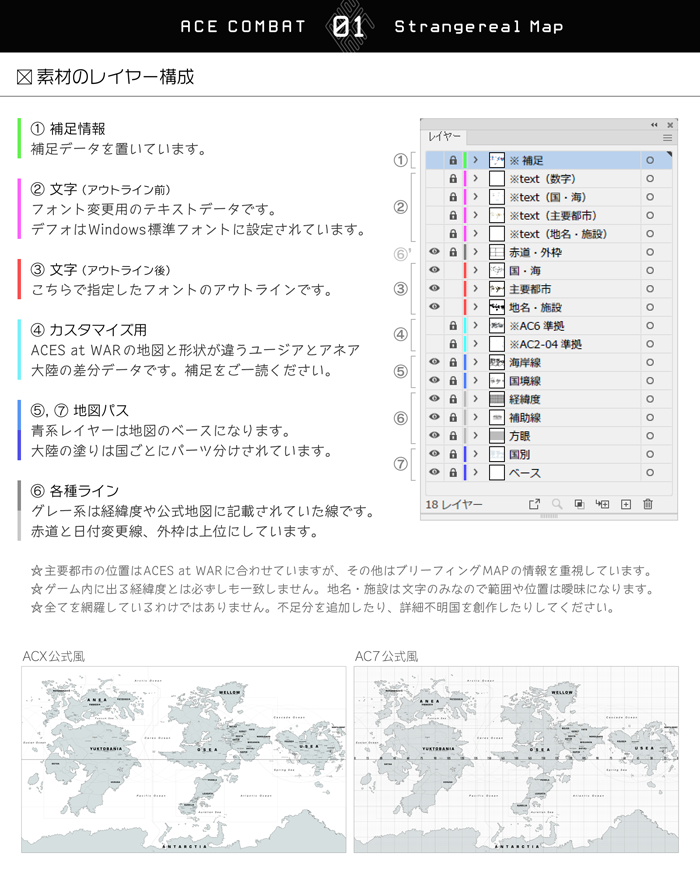Viewport: 700px width, 875px height.
Task: Click the collect for export icon
Action: point(534,505)
